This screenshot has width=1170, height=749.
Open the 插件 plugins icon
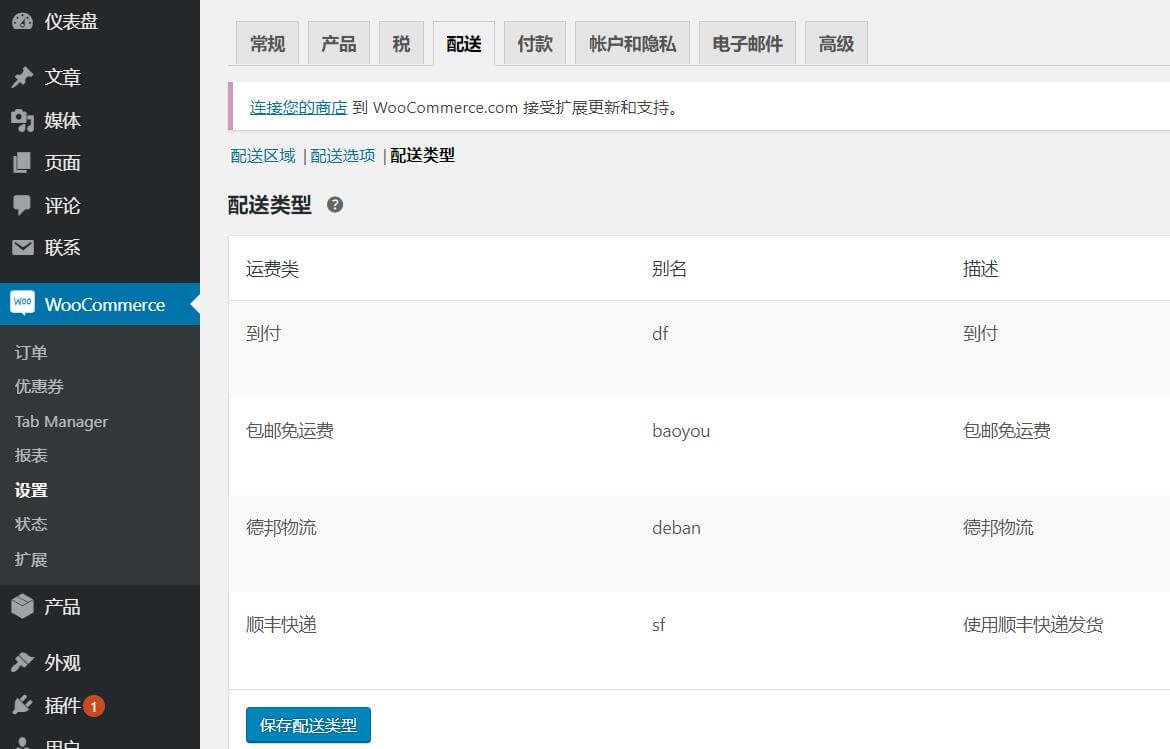(x=22, y=705)
